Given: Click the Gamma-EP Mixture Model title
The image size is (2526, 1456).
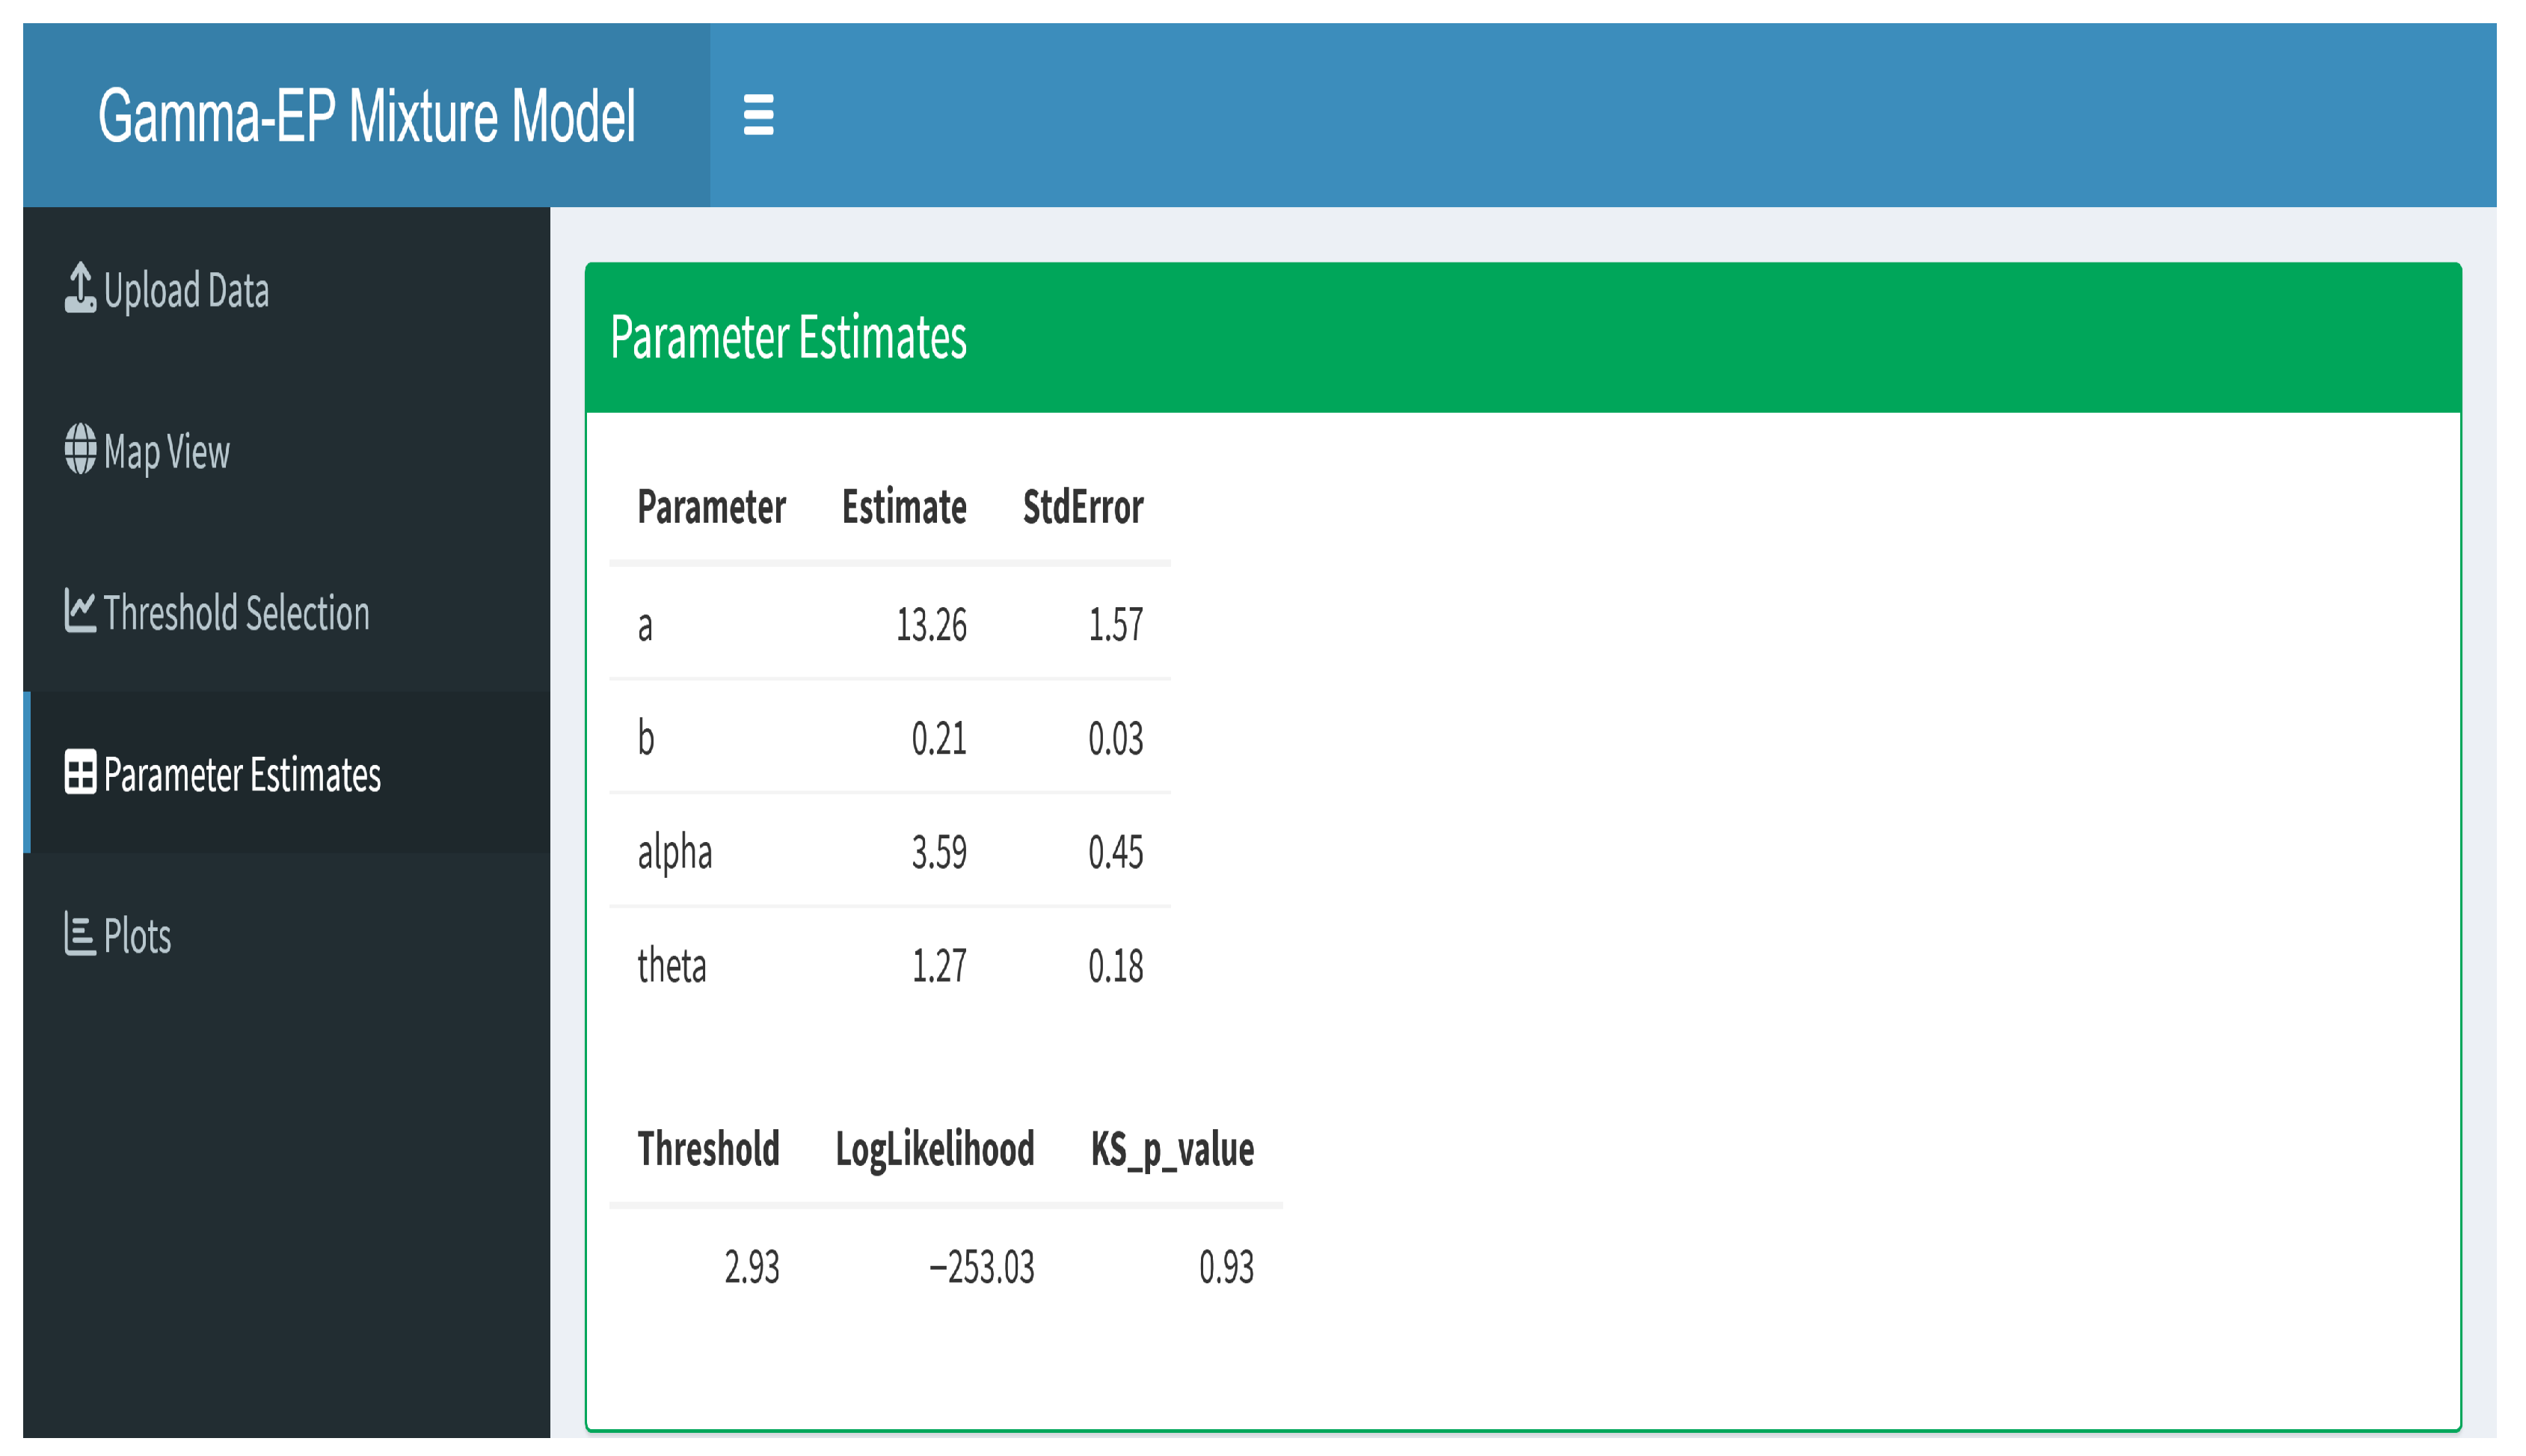Looking at the screenshot, I should pos(367,116).
